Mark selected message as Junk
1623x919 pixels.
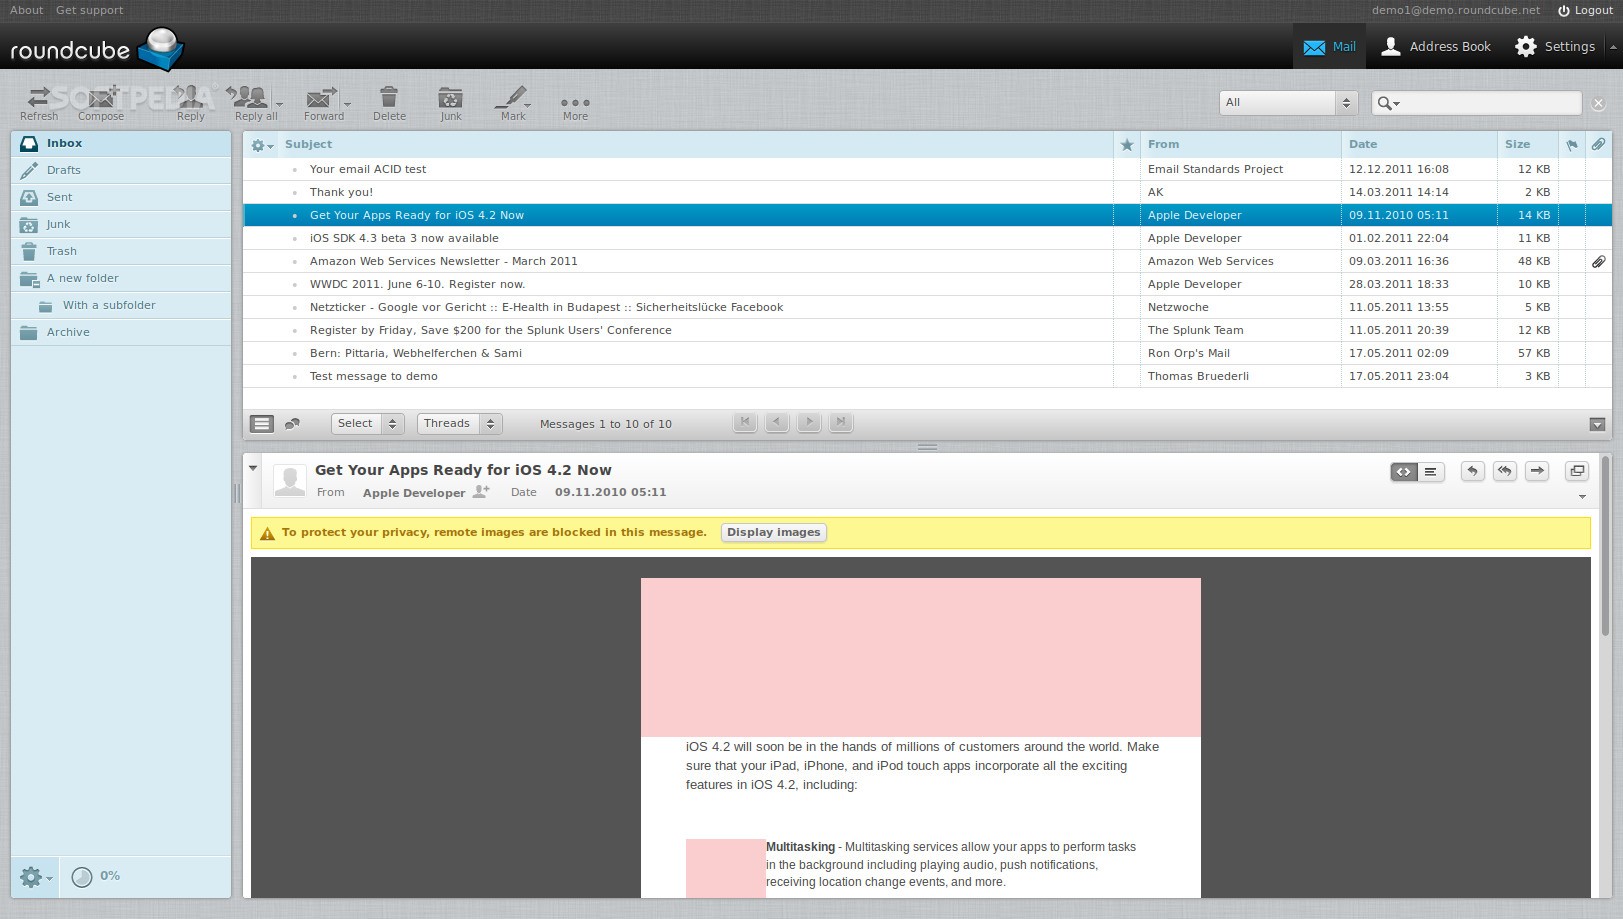click(451, 103)
